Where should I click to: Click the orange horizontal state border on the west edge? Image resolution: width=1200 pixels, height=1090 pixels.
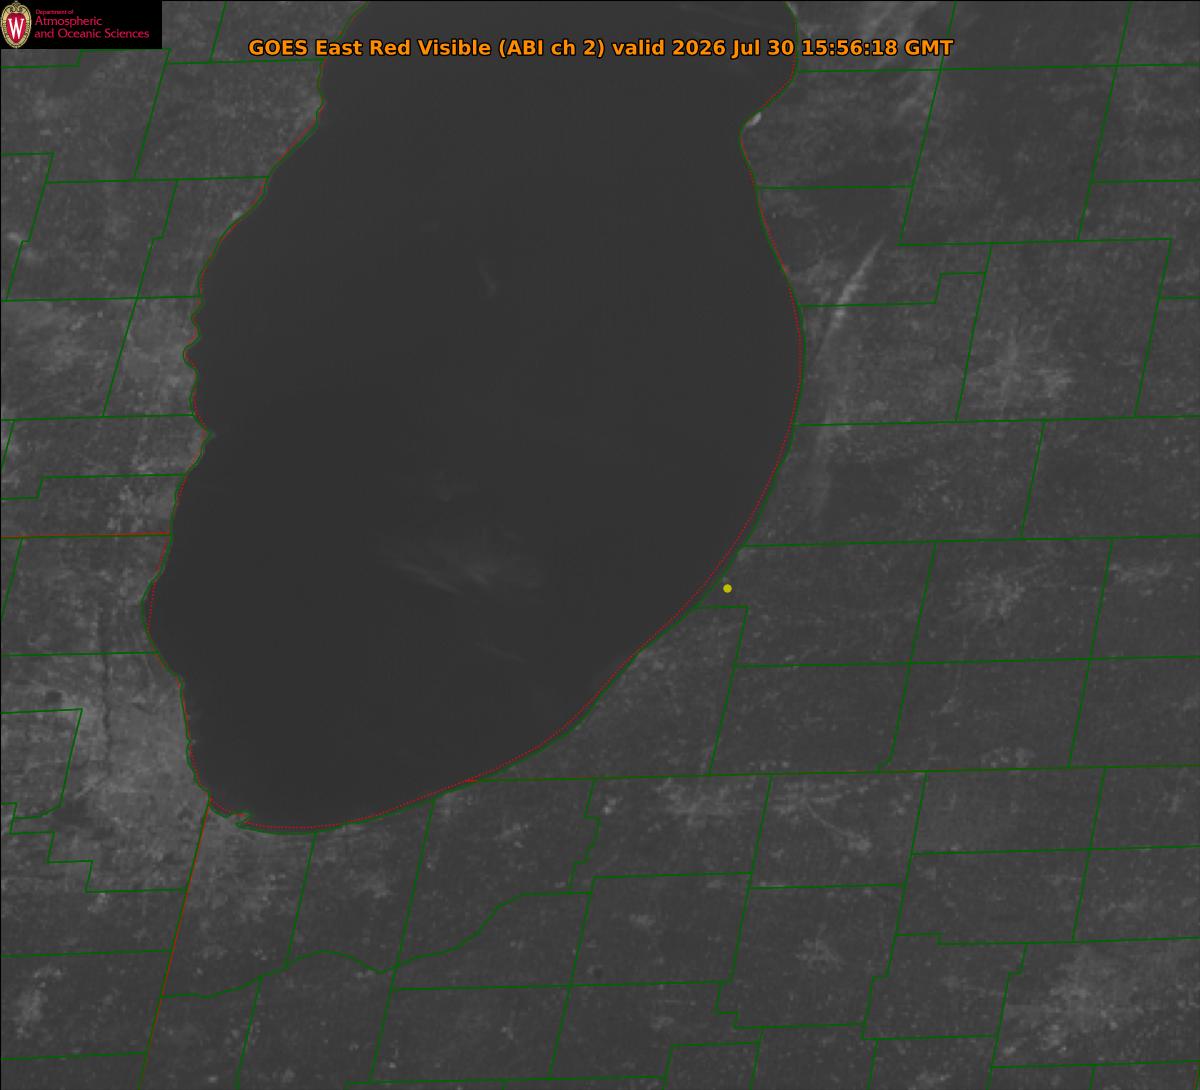pos(84,536)
